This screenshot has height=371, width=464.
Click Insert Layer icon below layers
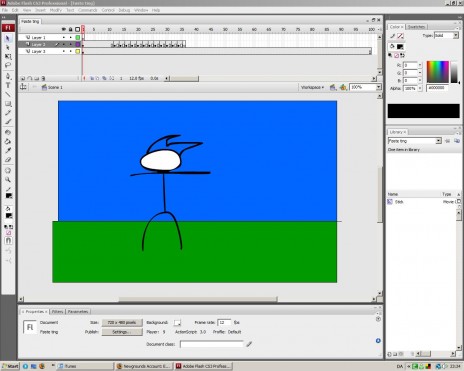[x=23, y=78]
